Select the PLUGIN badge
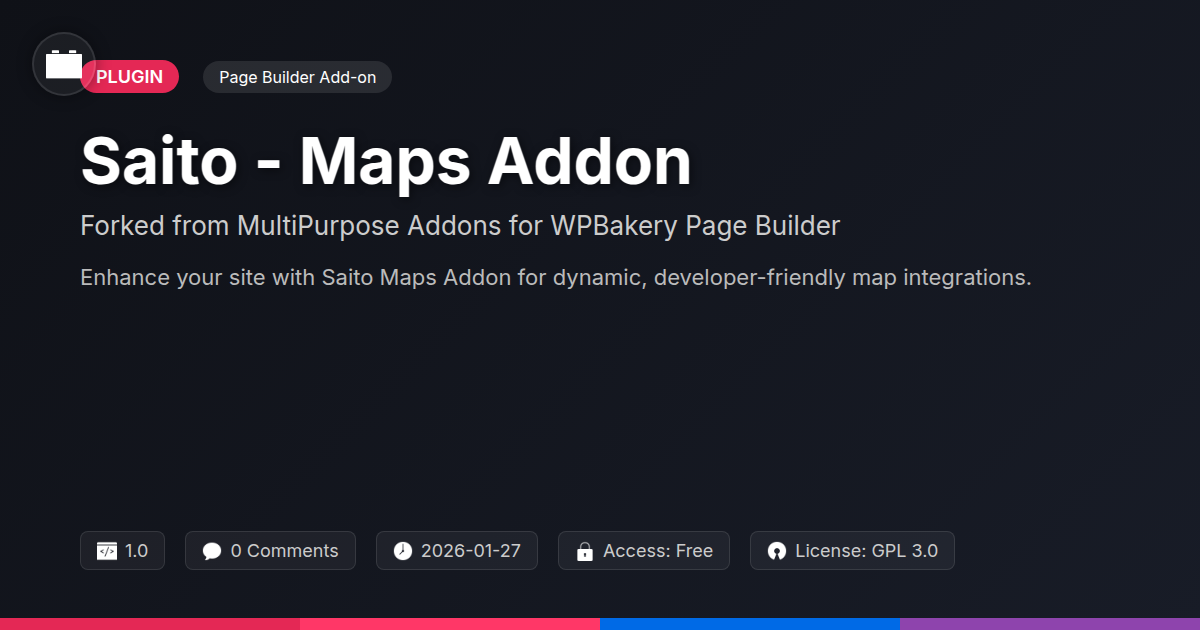The image size is (1200, 630). tap(130, 77)
